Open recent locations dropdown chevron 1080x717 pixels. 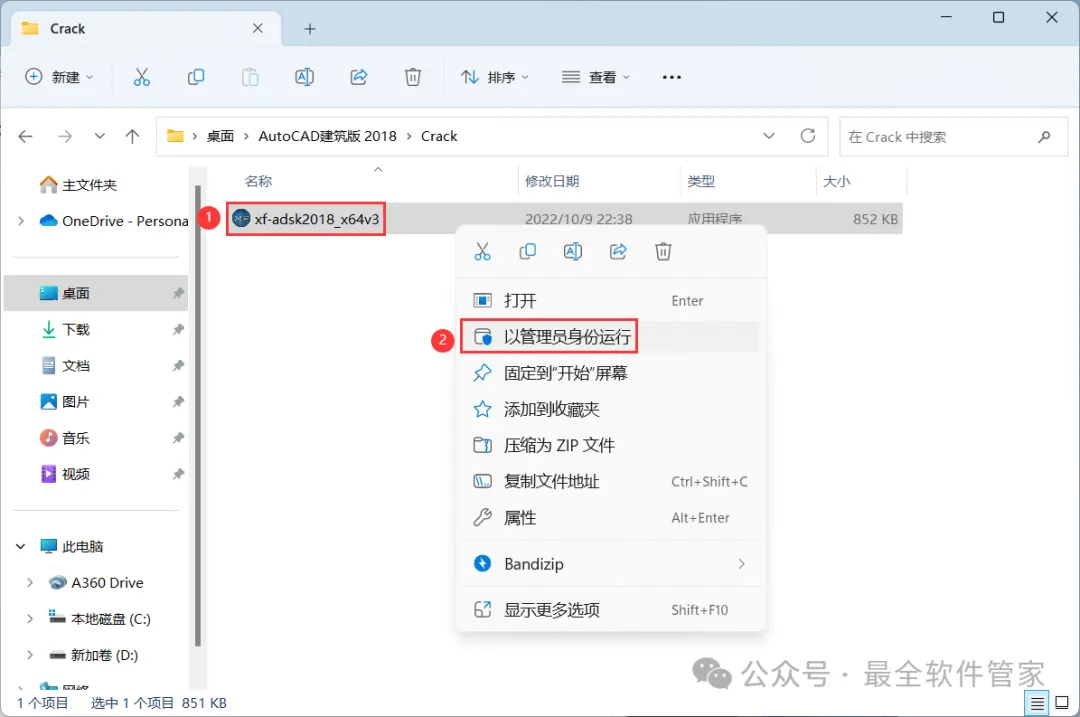point(100,136)
